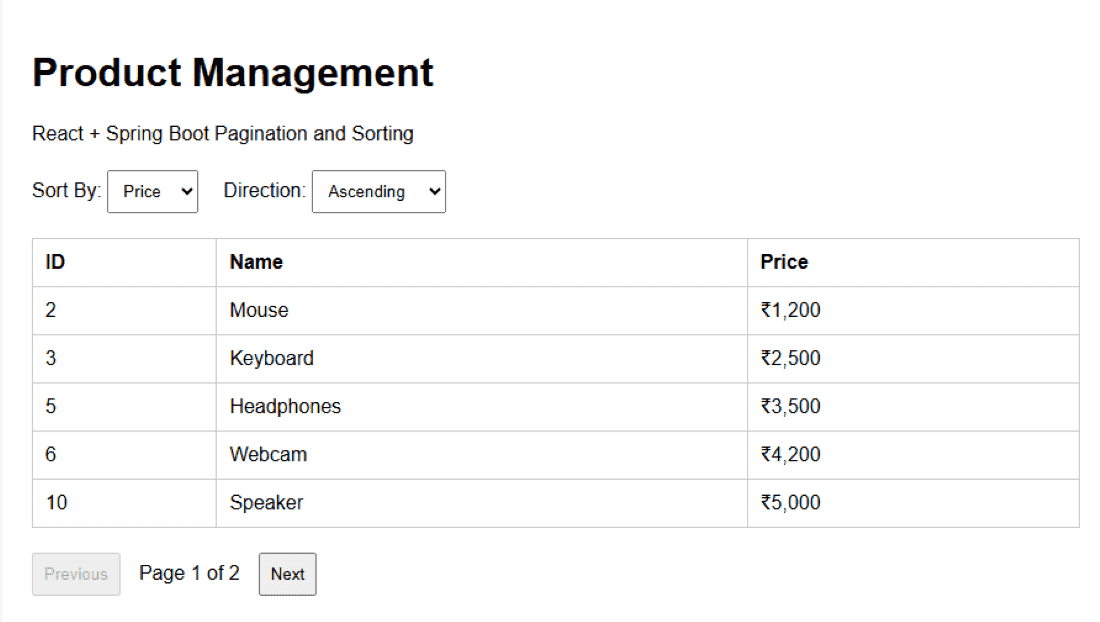Click the Price column header
This screenshot has height=622, width=1100.
click(913, 262)
